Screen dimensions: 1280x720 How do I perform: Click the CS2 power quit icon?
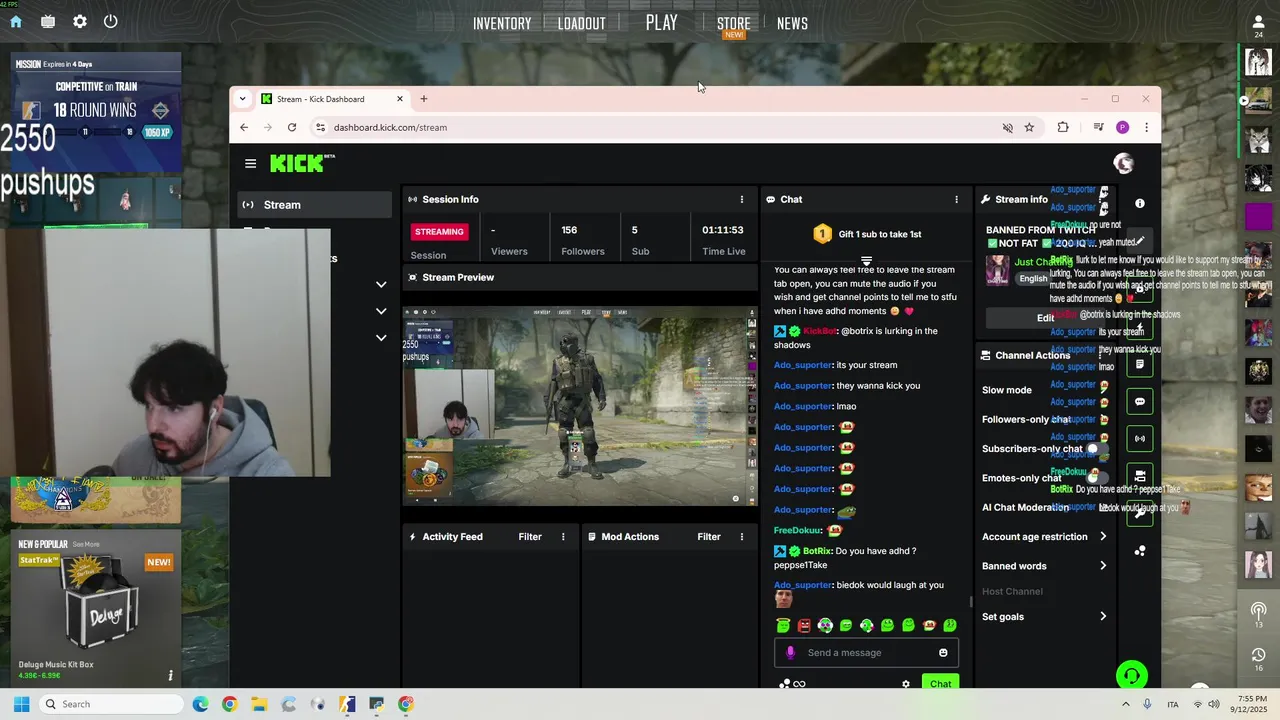(x=111, y=21)
